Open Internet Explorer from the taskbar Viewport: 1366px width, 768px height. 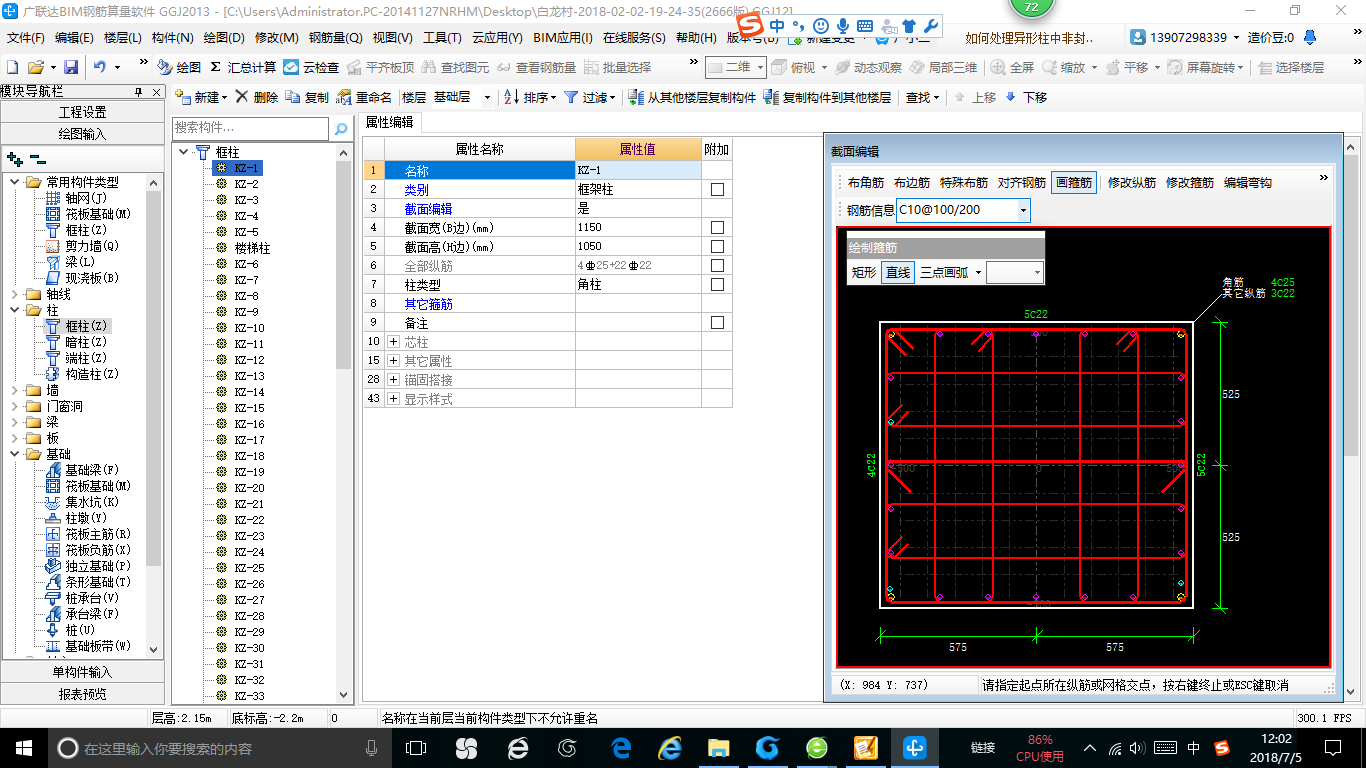pos(670,747)
